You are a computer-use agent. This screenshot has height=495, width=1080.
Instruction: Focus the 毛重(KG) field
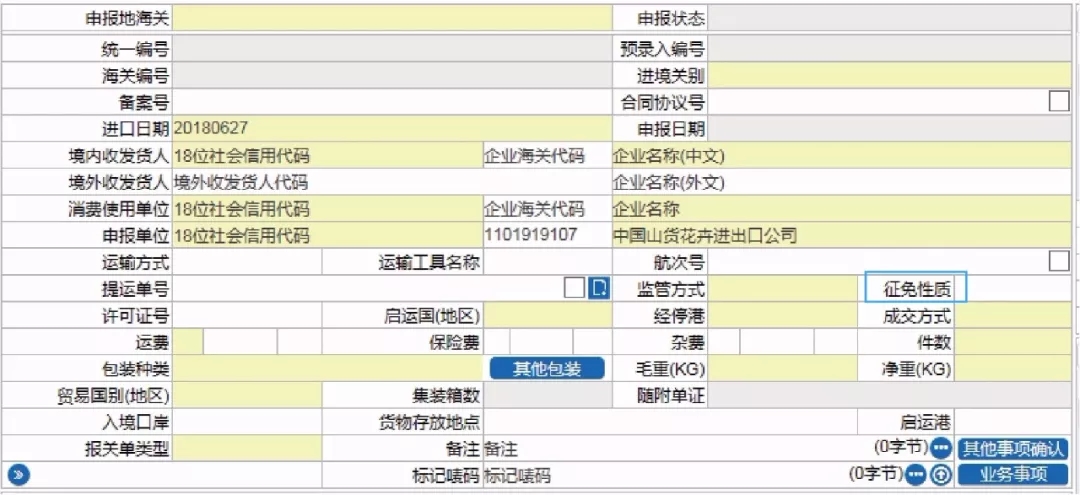click(783, 368)
